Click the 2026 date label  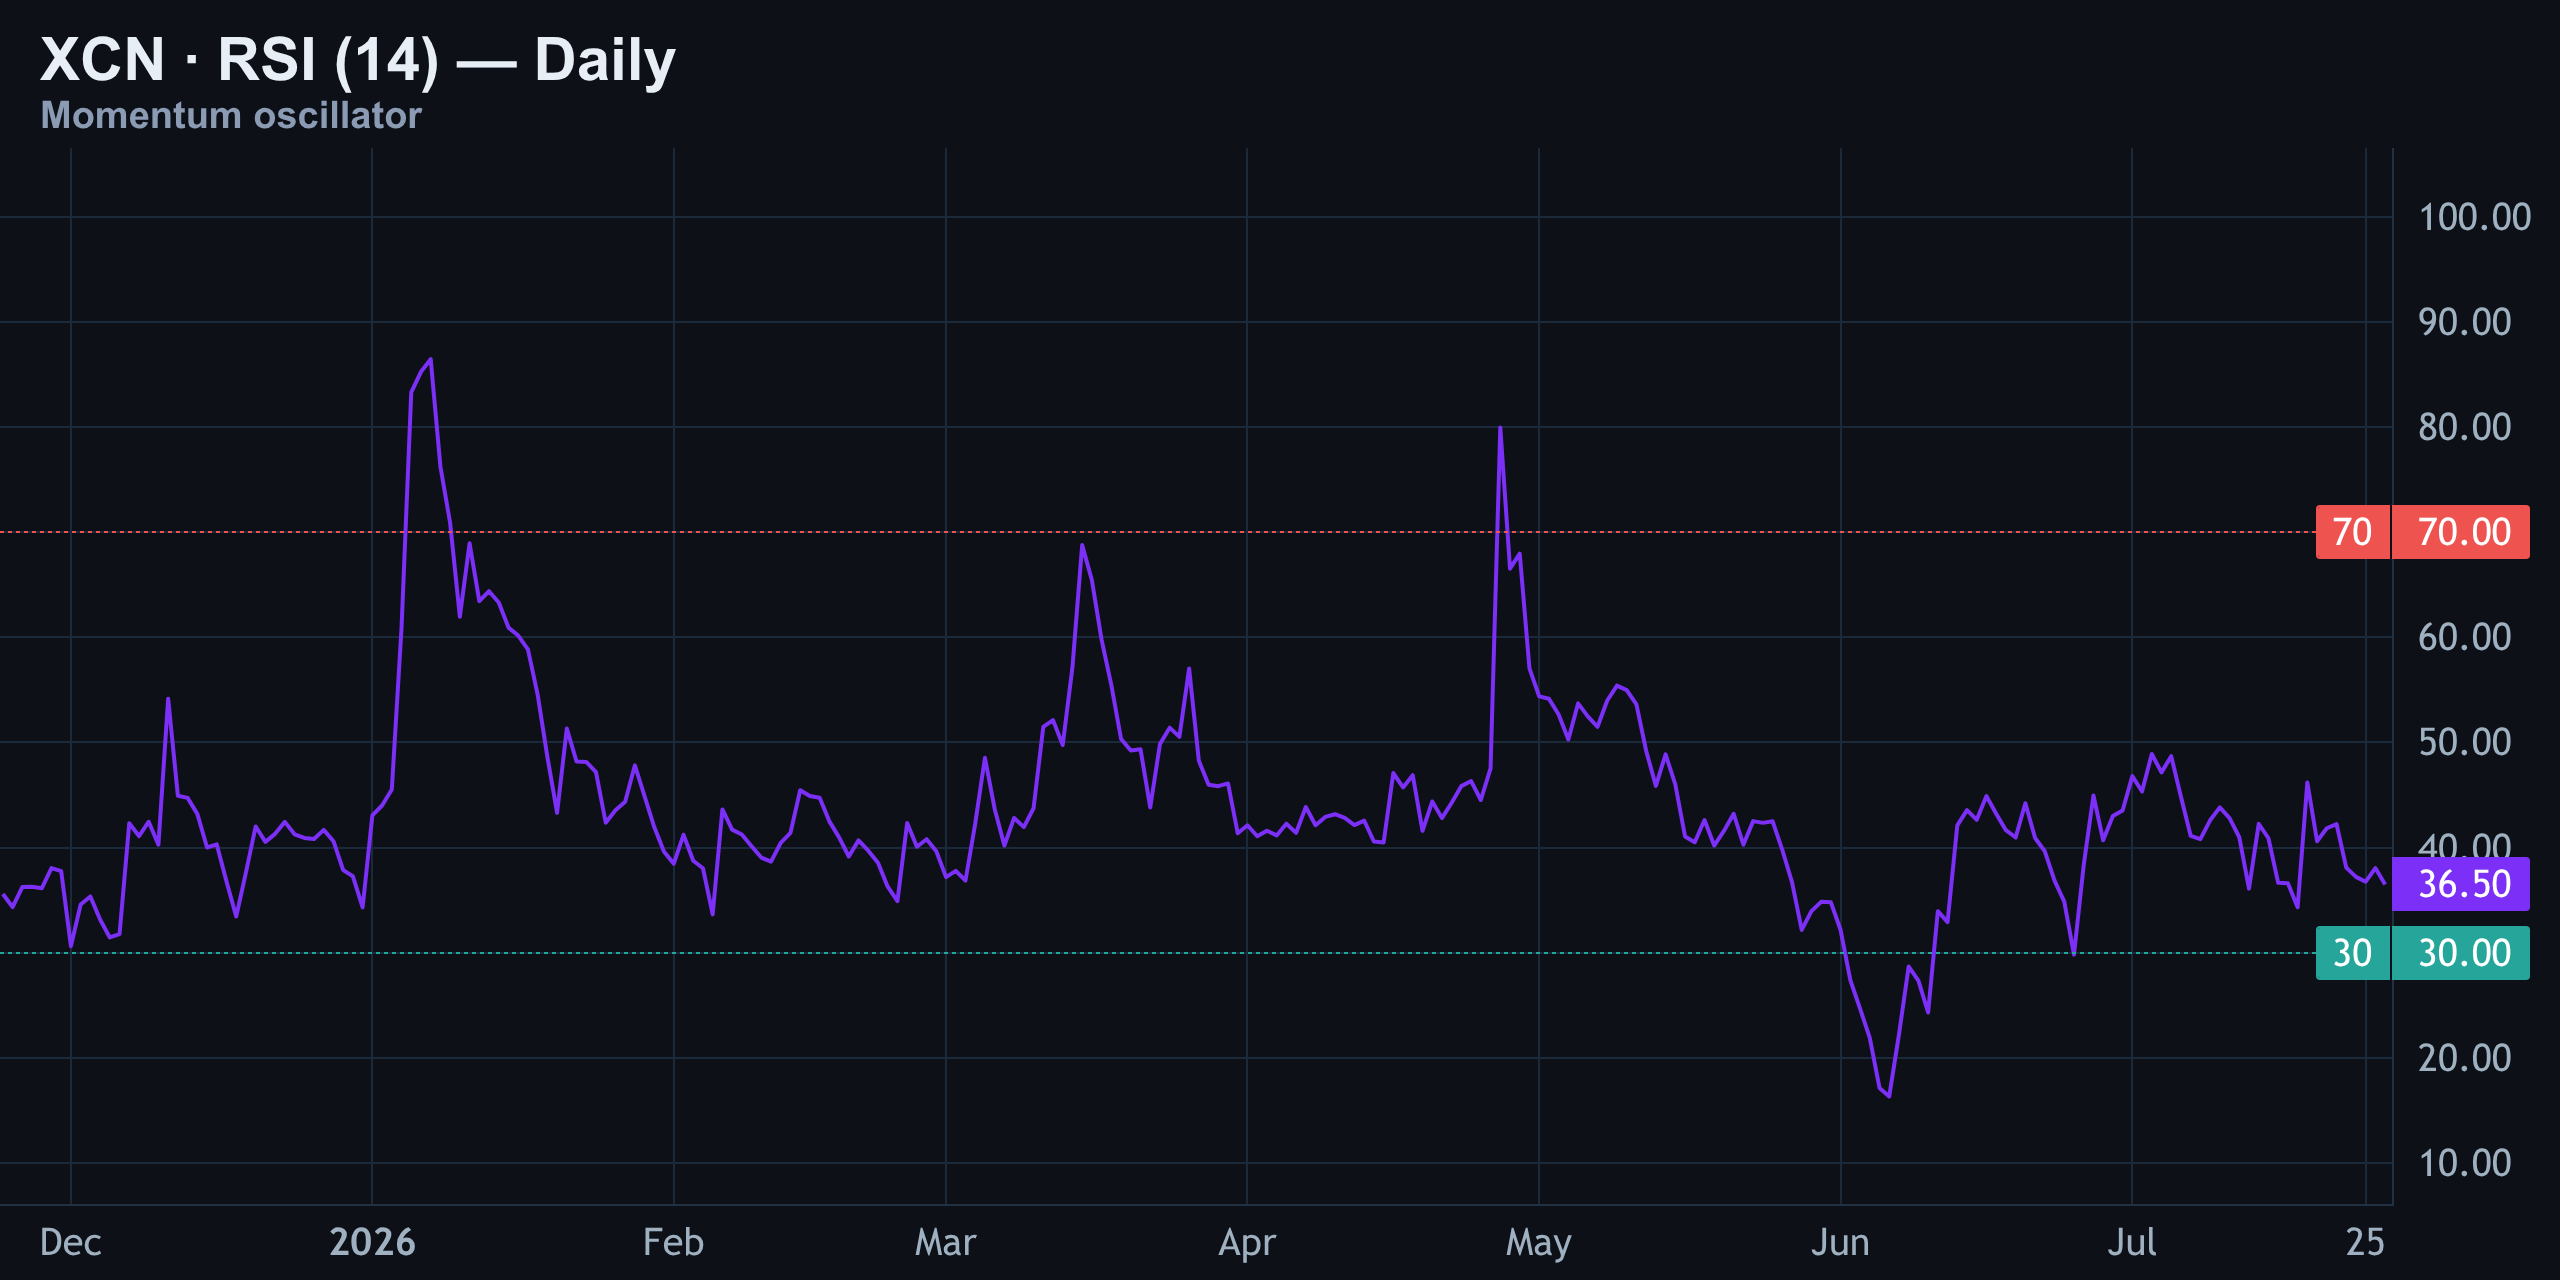point(372,1242)
